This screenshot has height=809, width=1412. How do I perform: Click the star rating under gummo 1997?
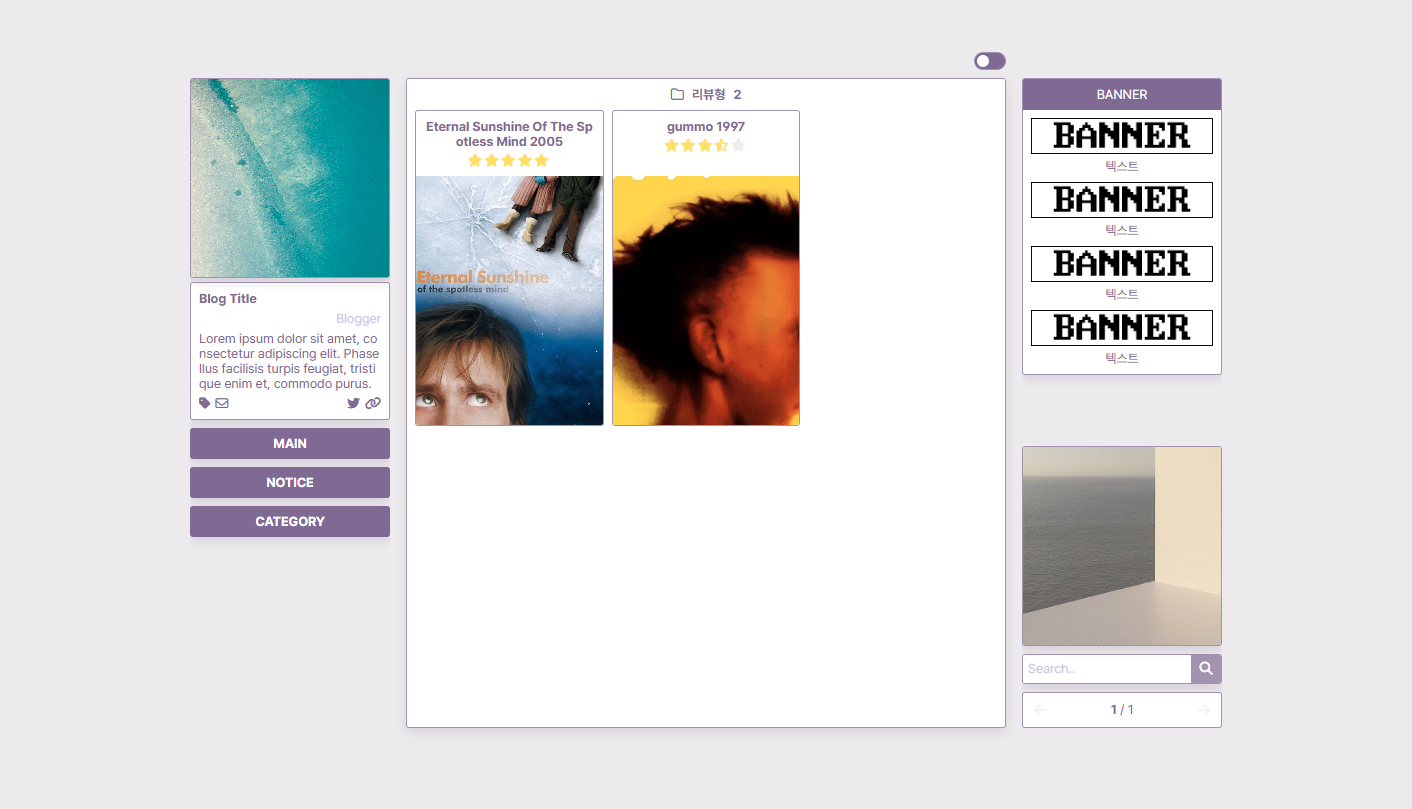click(x=706, y=145)
